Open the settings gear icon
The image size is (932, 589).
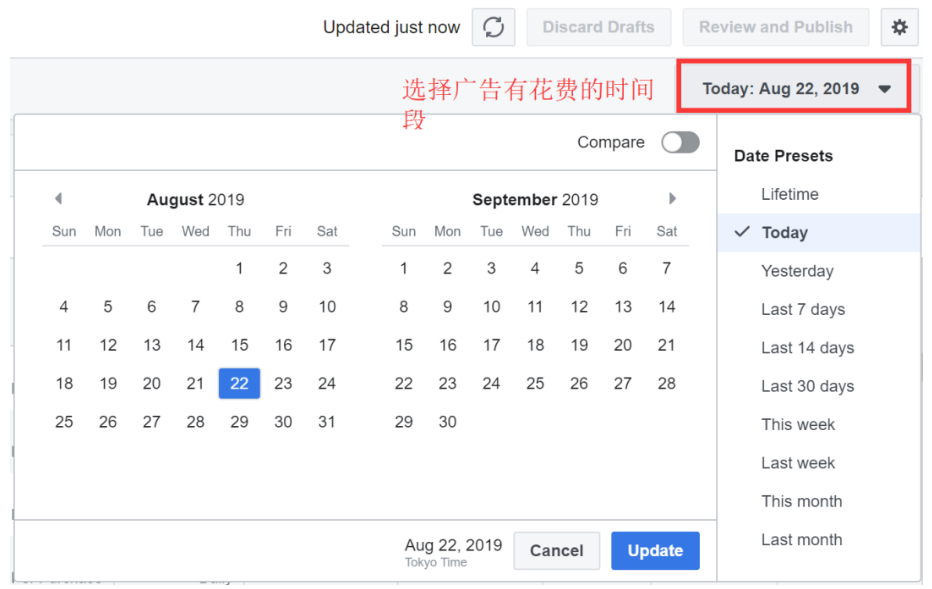click(899, 27)
